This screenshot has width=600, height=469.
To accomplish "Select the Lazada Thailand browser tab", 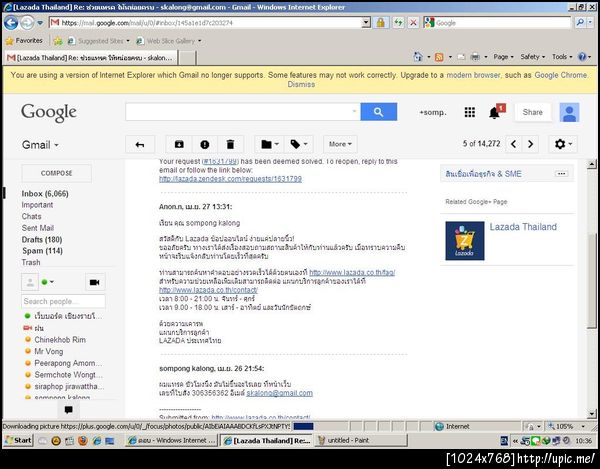I will pyautogui.click(x=91, y=58).
